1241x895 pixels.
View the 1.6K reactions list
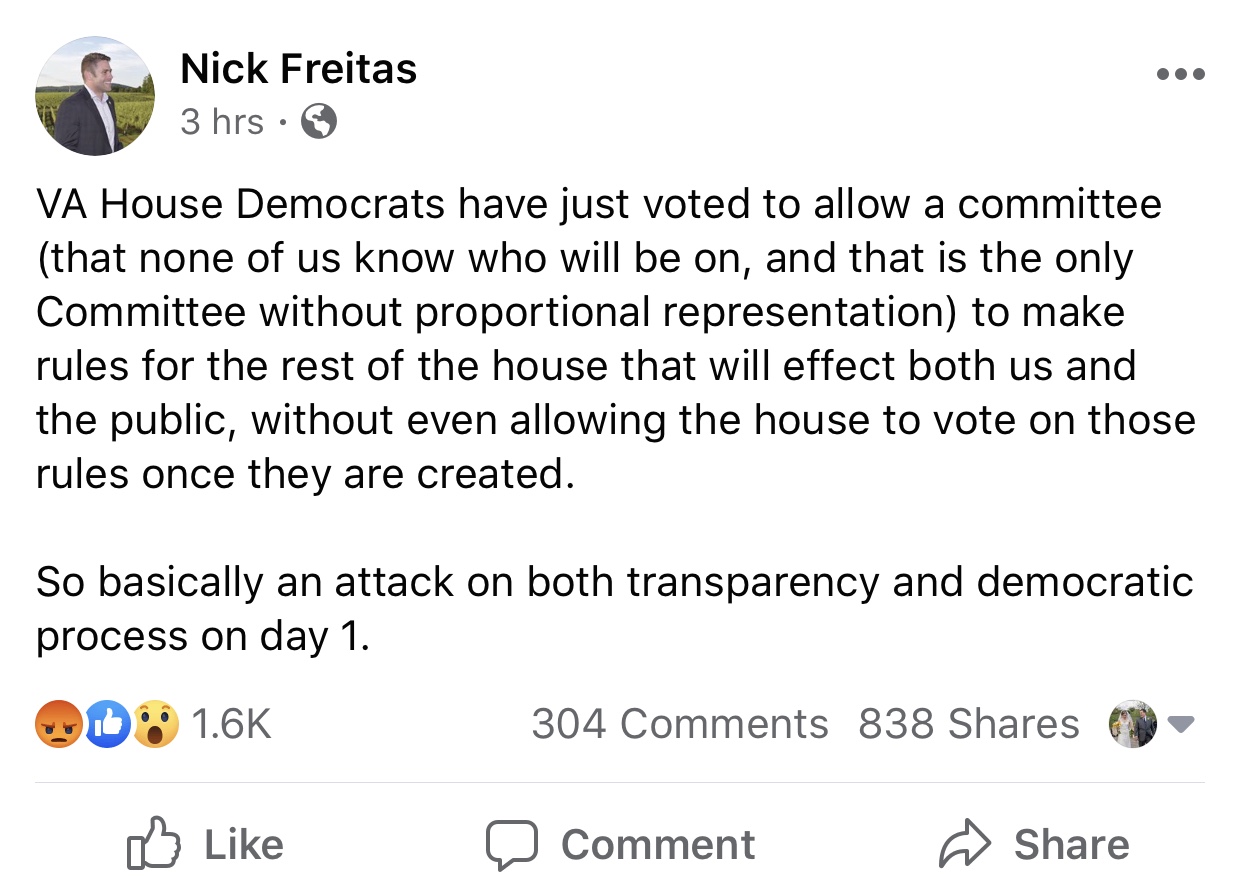[x=230, y=724]
